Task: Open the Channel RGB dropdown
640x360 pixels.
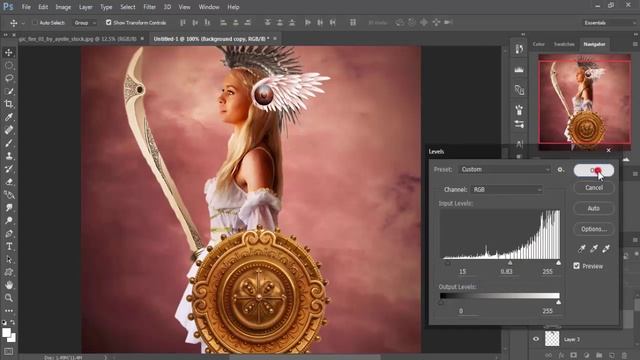Action: click(507, 189)
